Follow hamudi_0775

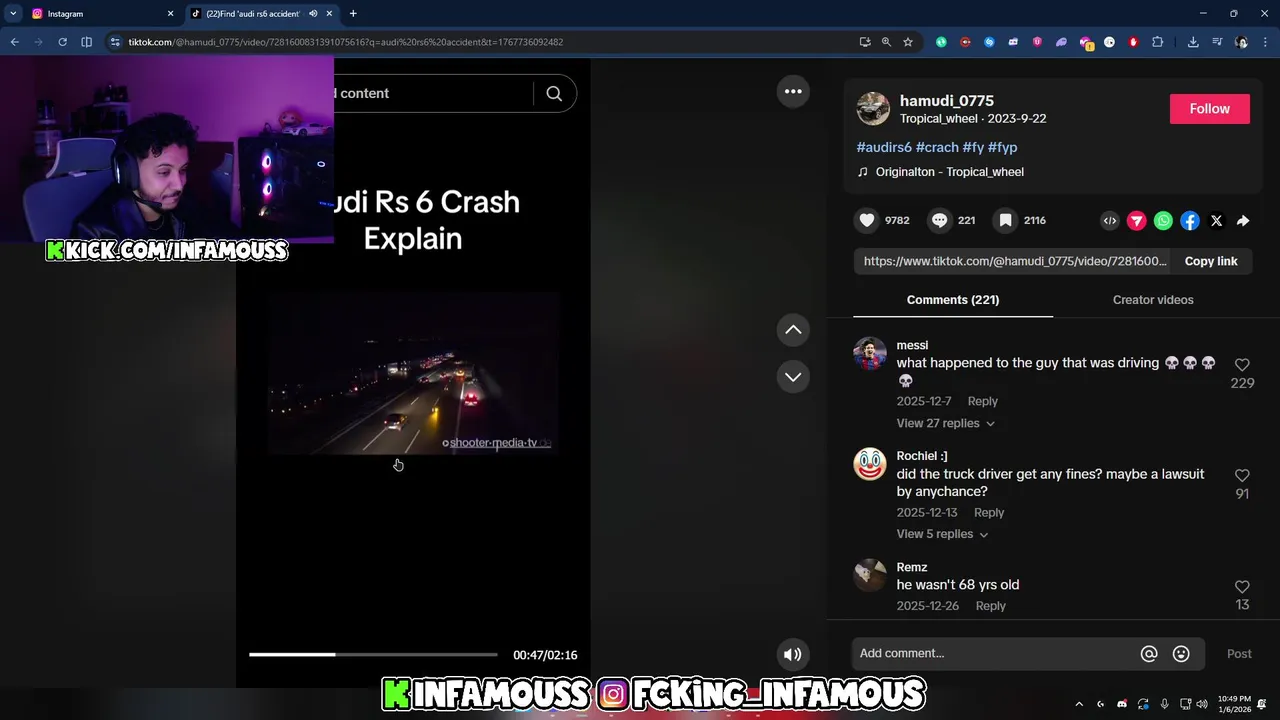click(x=1210, y=109)
